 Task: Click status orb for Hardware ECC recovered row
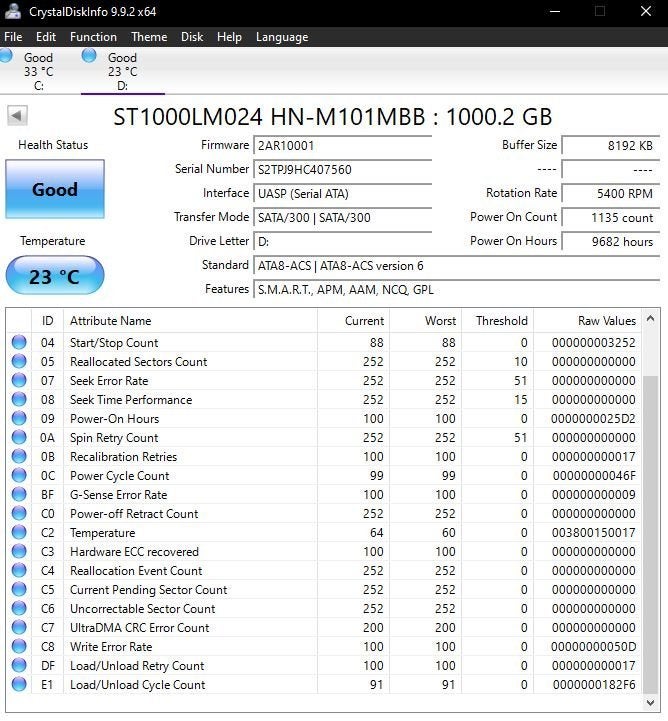[19, 551]
